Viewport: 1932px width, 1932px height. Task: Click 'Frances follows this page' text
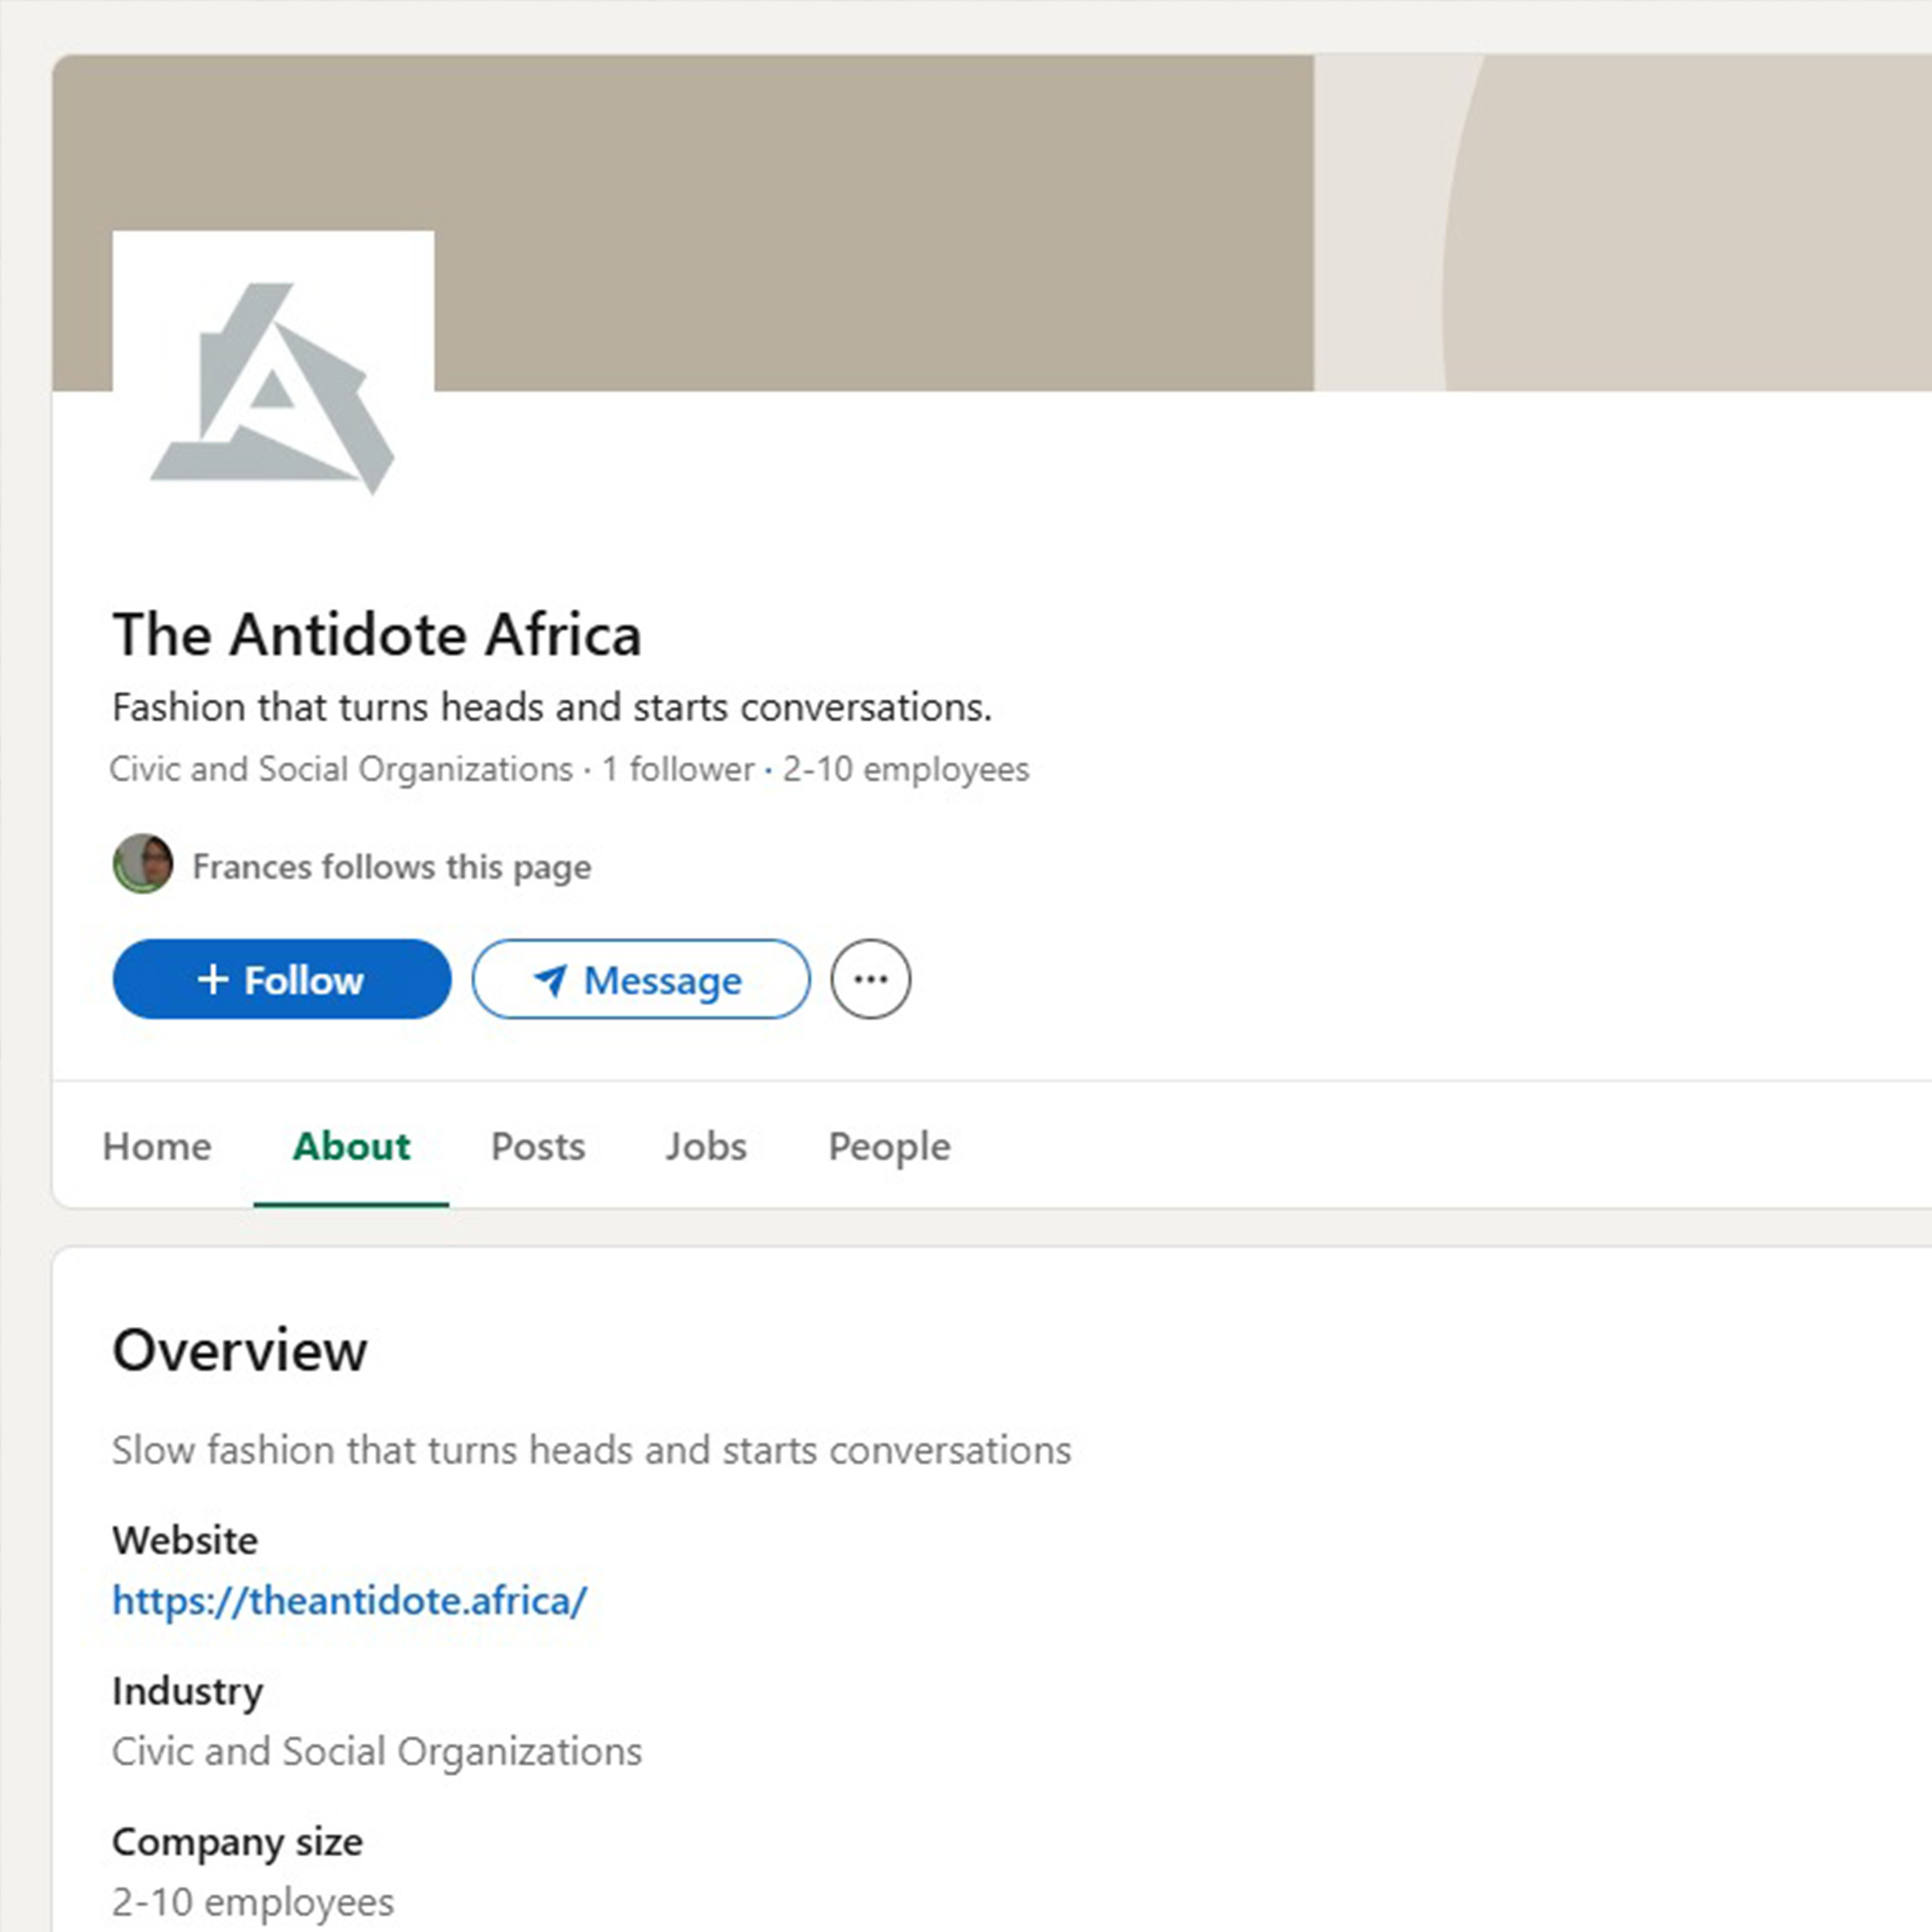[x=391, y=866]
